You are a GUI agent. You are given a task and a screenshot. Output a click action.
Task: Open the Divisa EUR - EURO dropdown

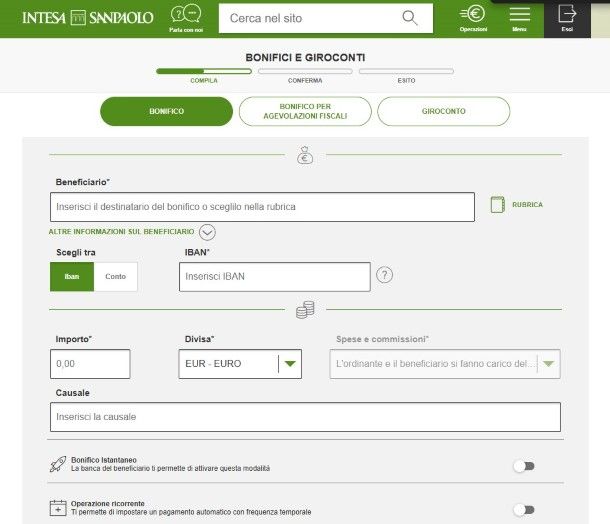click(x=240, y=364)
